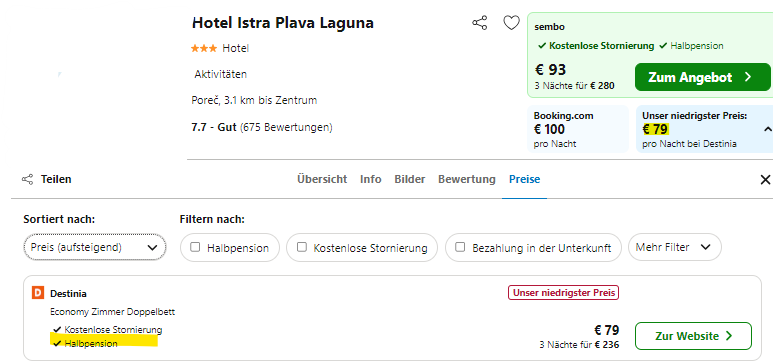This screenshot has height=361, width=773.
Task: Select the Booking.com €100 price offer
Action: click(578, 129)
